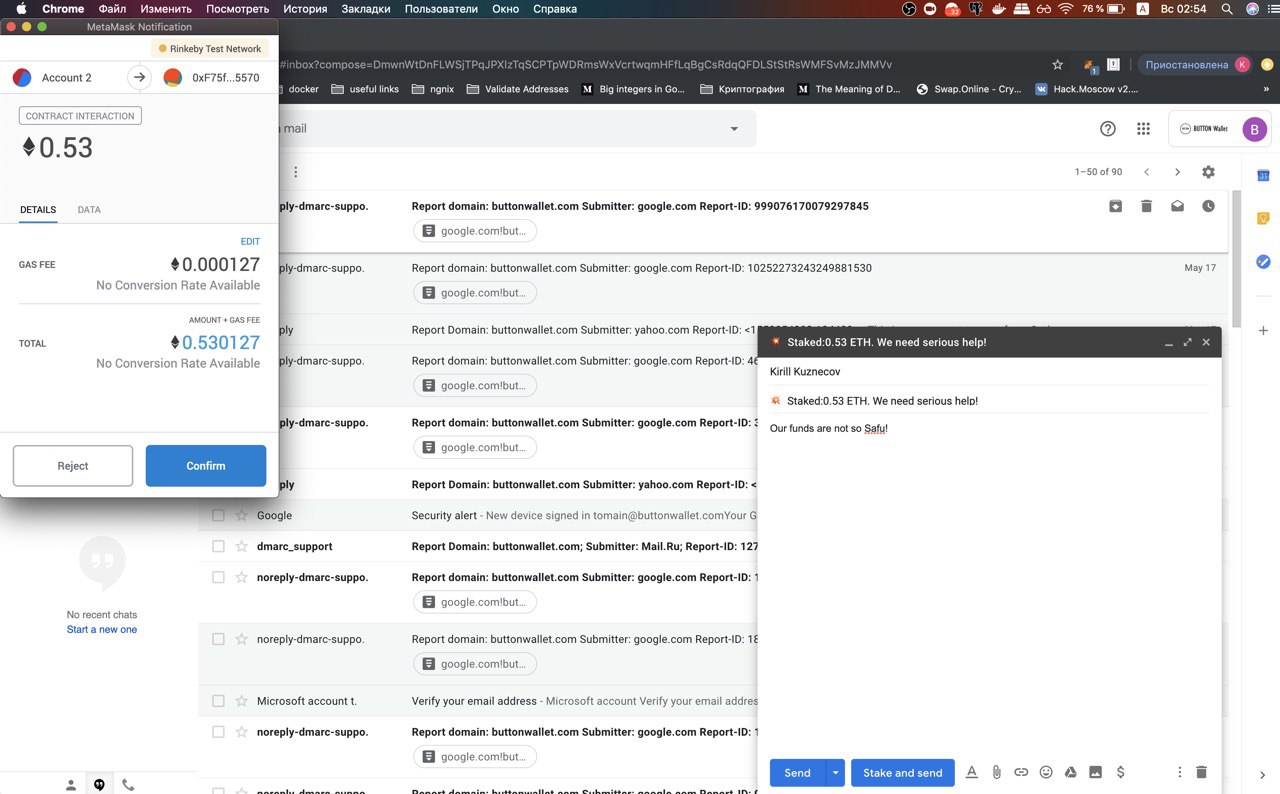Click the Stake and send button
Image resolution: width=1280 pixels, height=794 pixels.
tap(903, 773)
